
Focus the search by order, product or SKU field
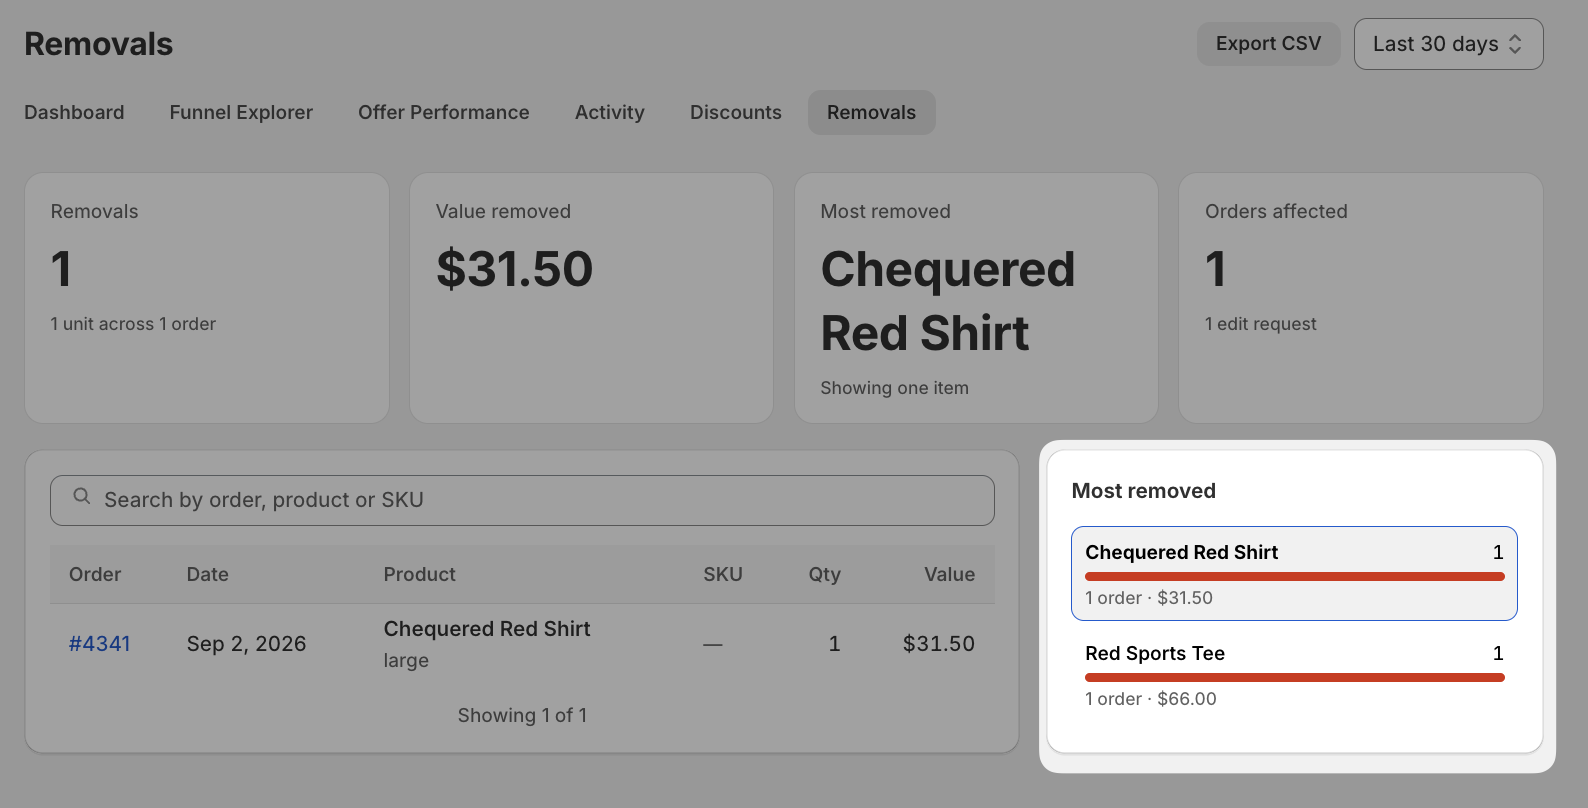point(522,500)
